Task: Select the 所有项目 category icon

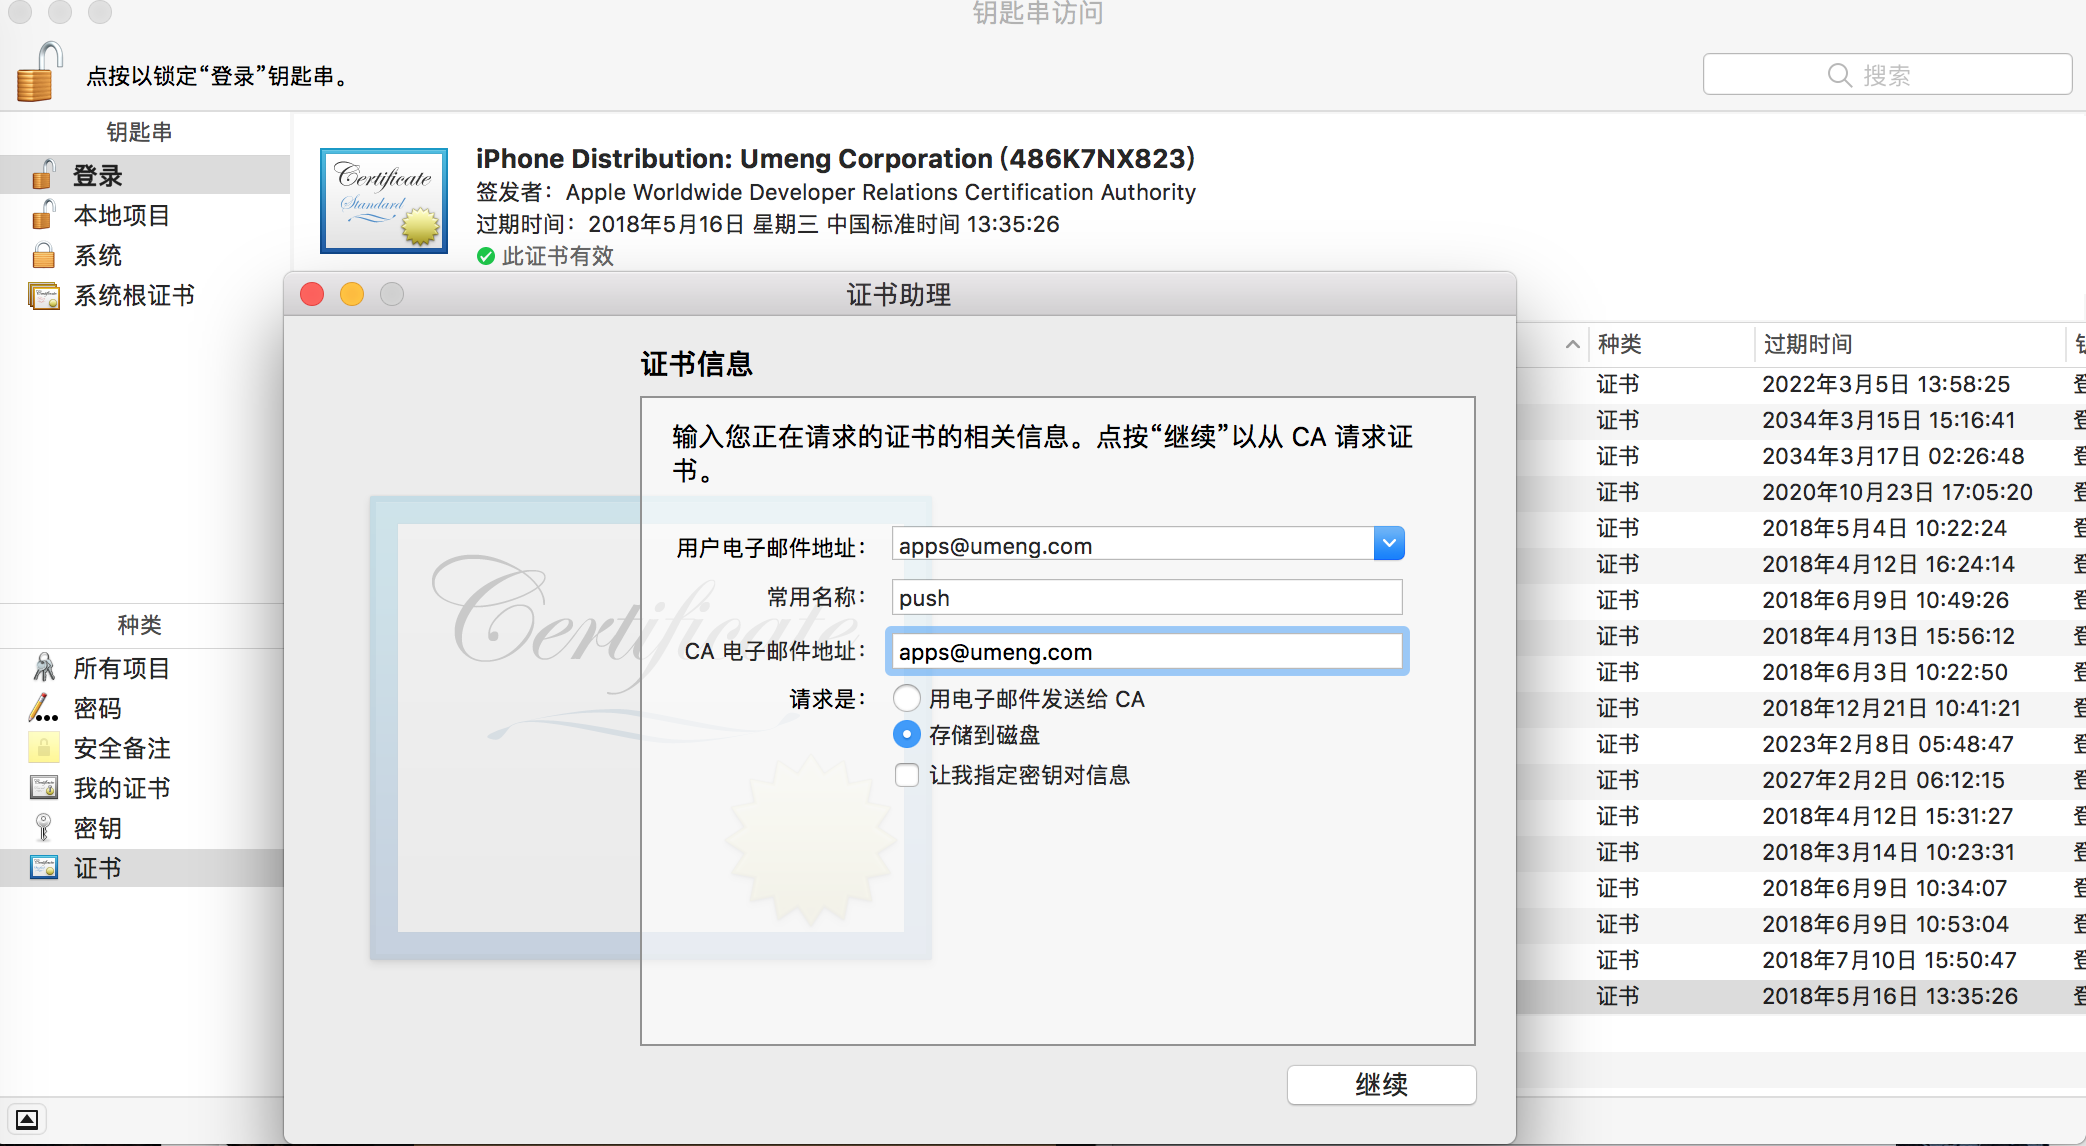Action: point(44,667)
